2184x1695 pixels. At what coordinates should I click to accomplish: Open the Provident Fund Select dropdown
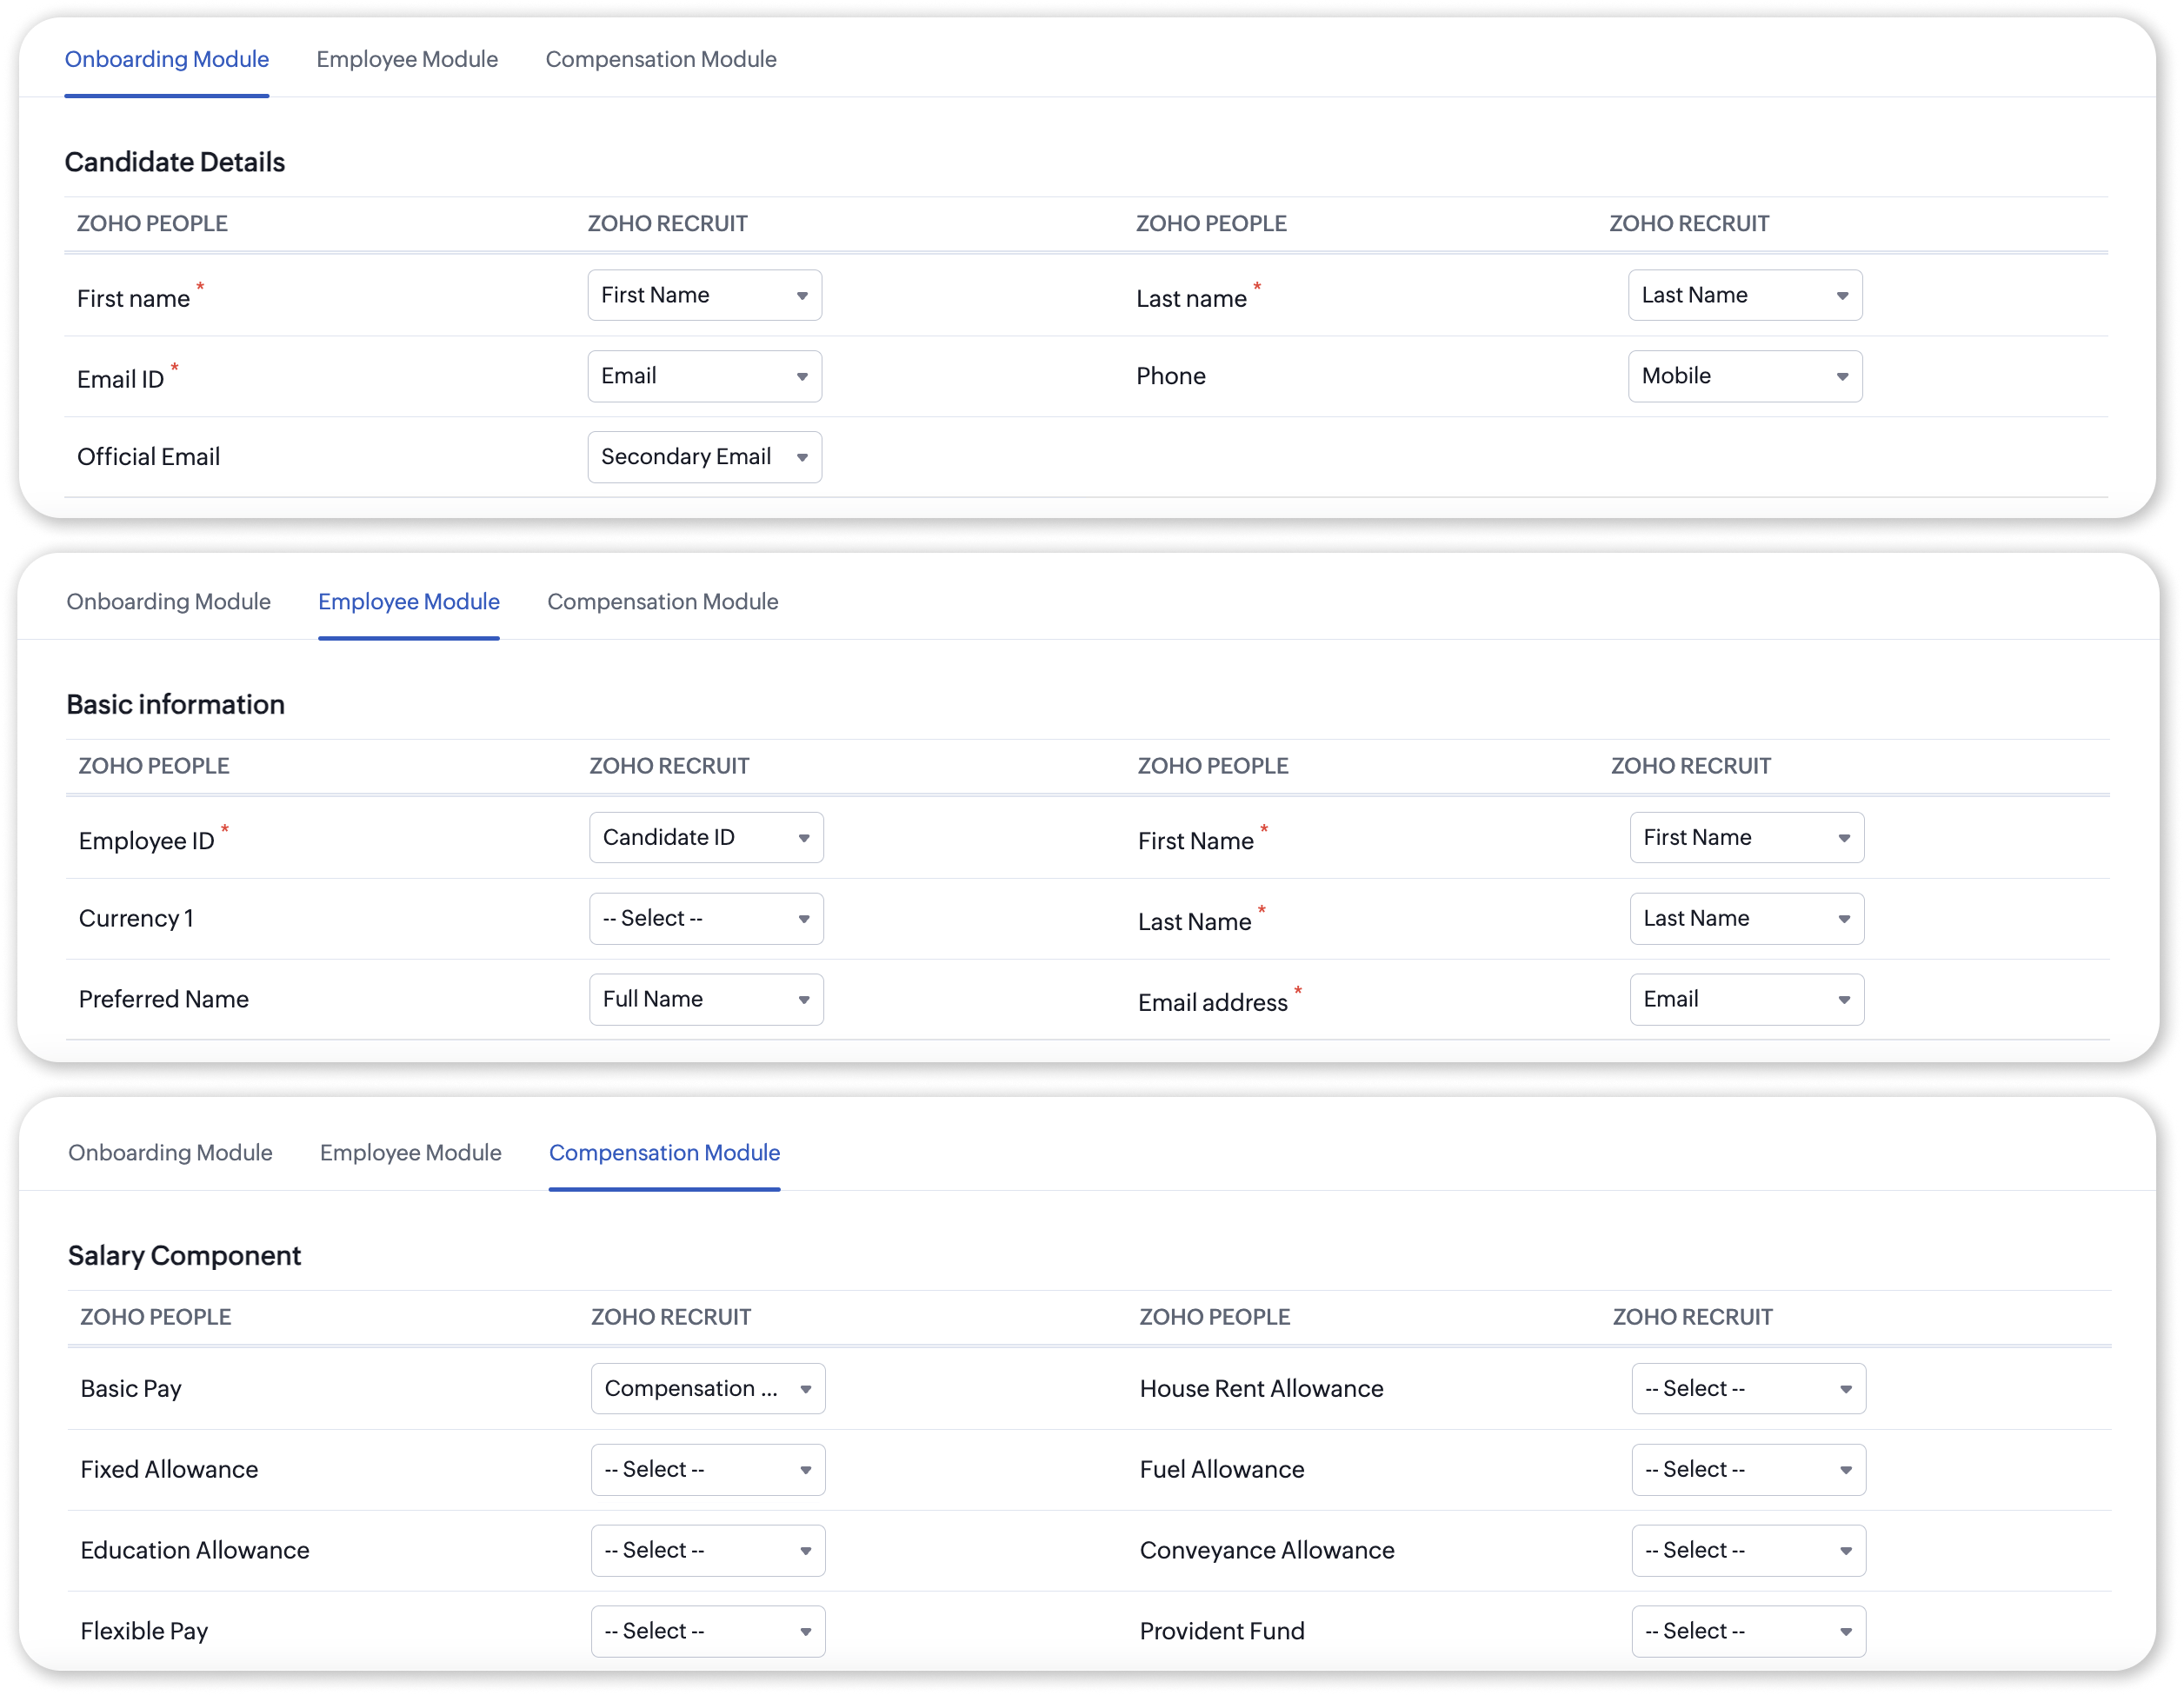(1748, 1631)
